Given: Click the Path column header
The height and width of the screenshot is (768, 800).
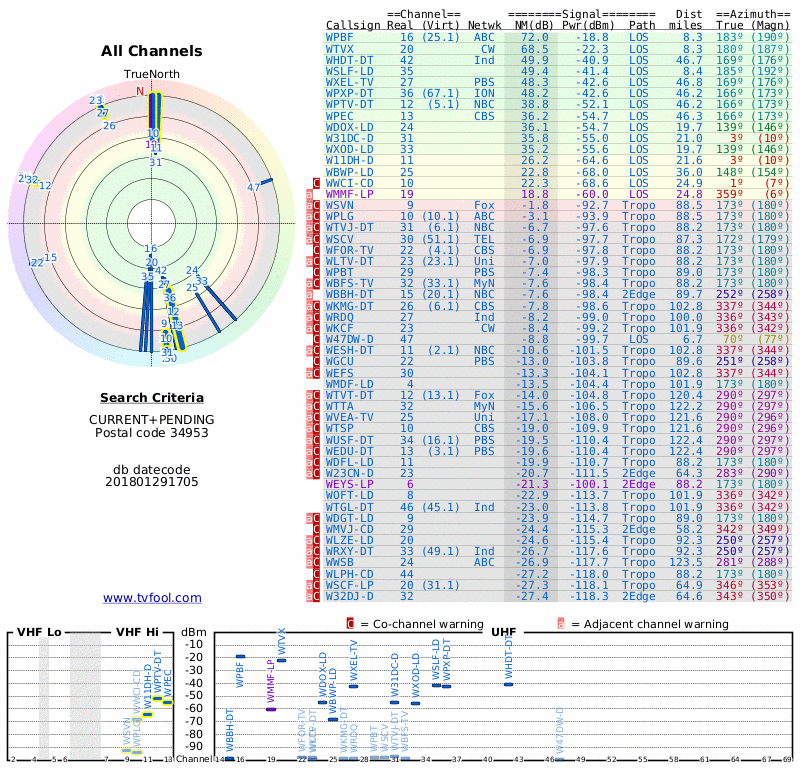Looking at the screenshot, I should coord(642,25).
